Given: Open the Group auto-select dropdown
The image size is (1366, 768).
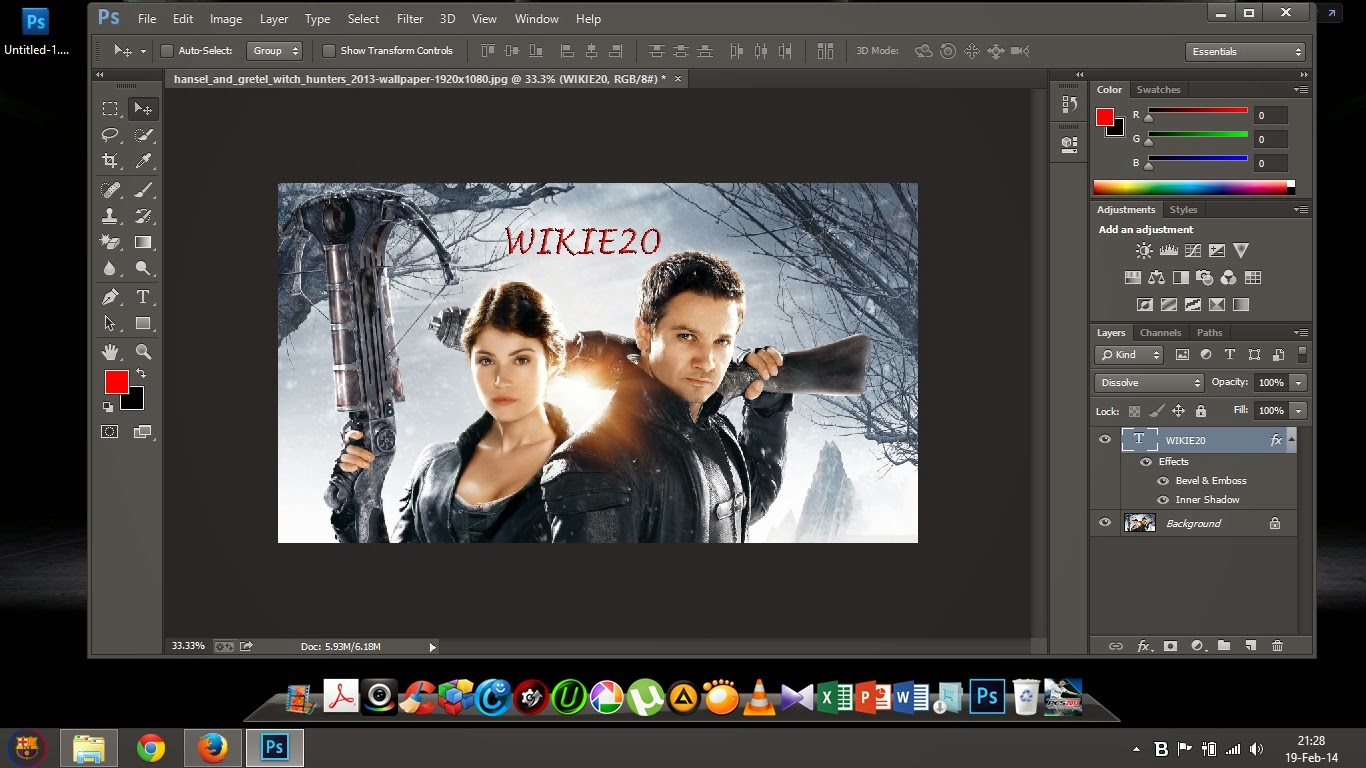Looking at the screenshot, I should 275,51.
